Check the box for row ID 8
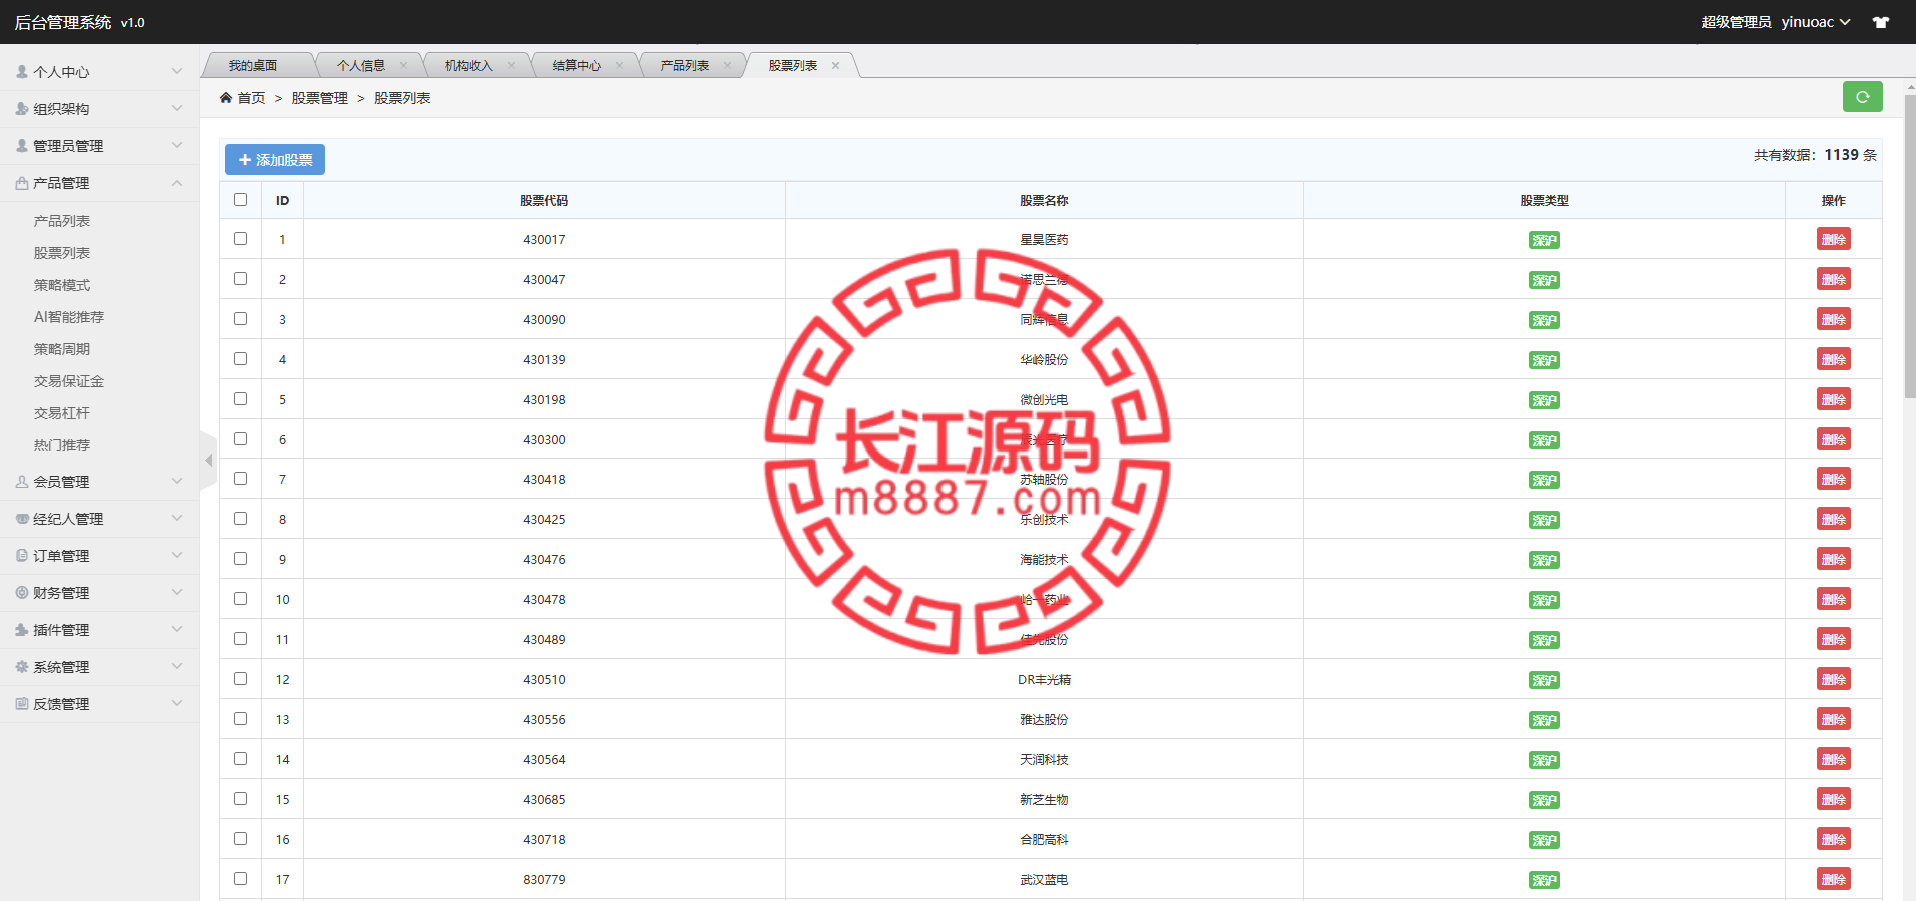The image size is (1916, 901). pos(240,518)
